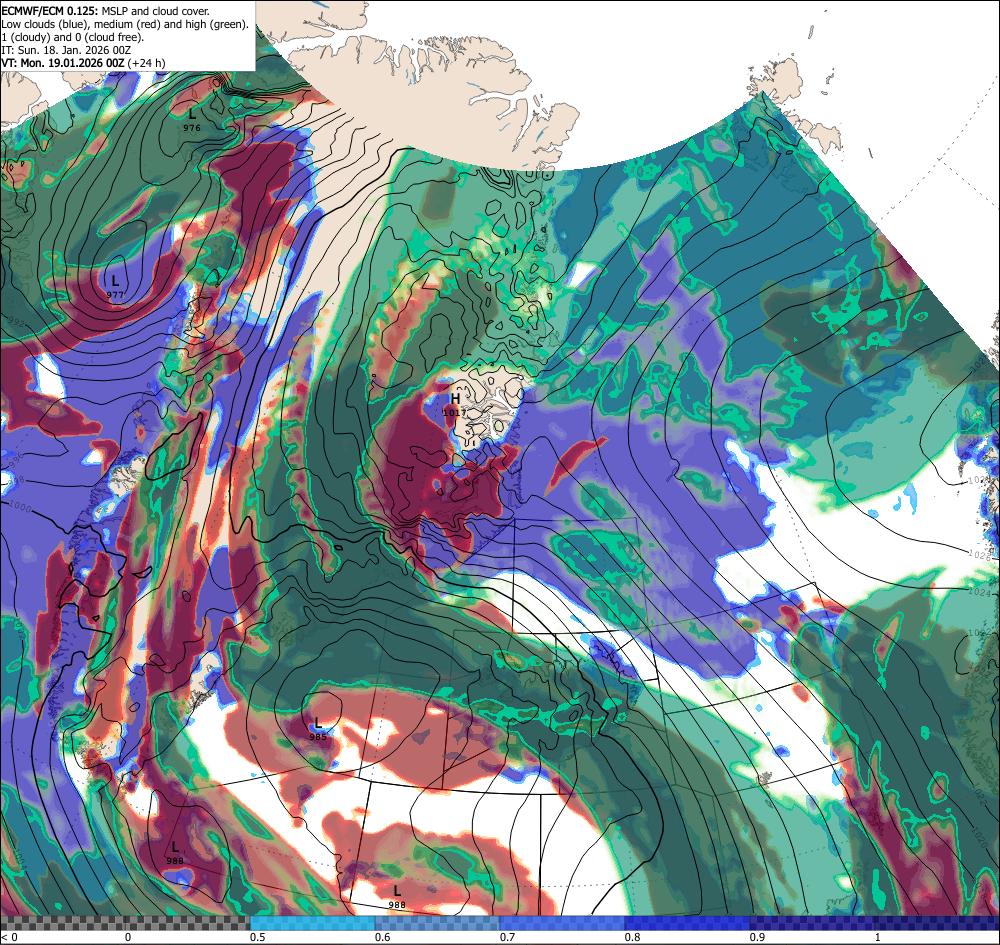
Task: Click the text '1 (cloudy) and 0 (cloud free).'
Action: pos(73,37)
